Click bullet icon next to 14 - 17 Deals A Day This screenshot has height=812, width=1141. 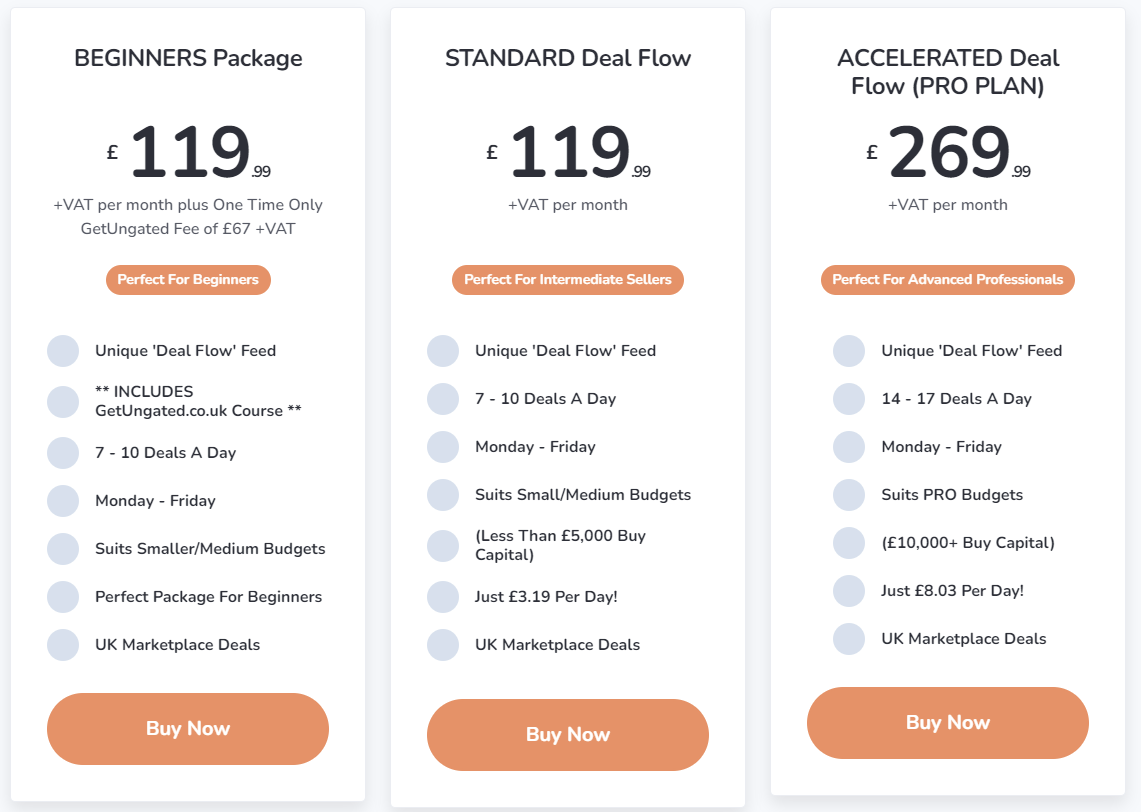click(x=849, y=399)
